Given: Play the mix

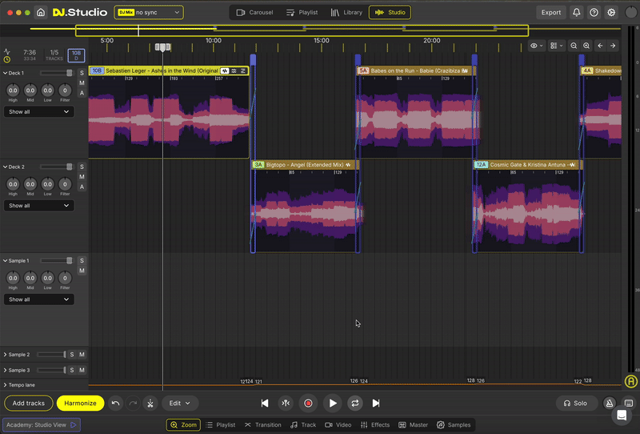Looking at the screenshot, I should click(333, 403).
